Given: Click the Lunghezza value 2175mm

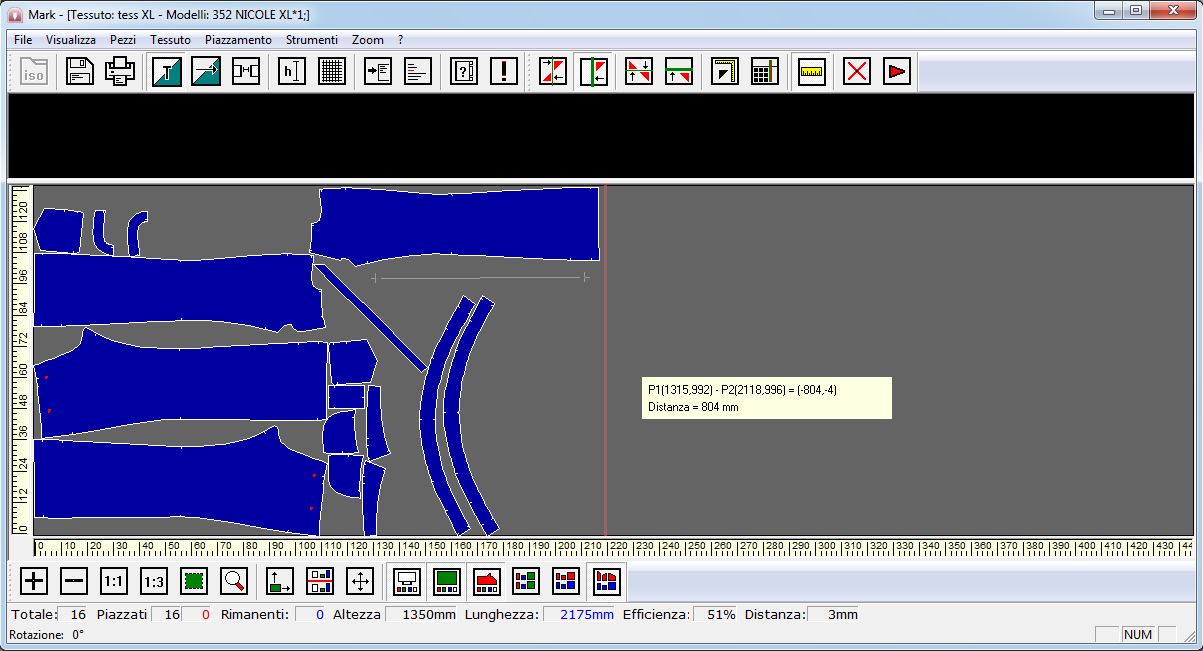Looking at the screenshot, I should click(x=580, y=614).
